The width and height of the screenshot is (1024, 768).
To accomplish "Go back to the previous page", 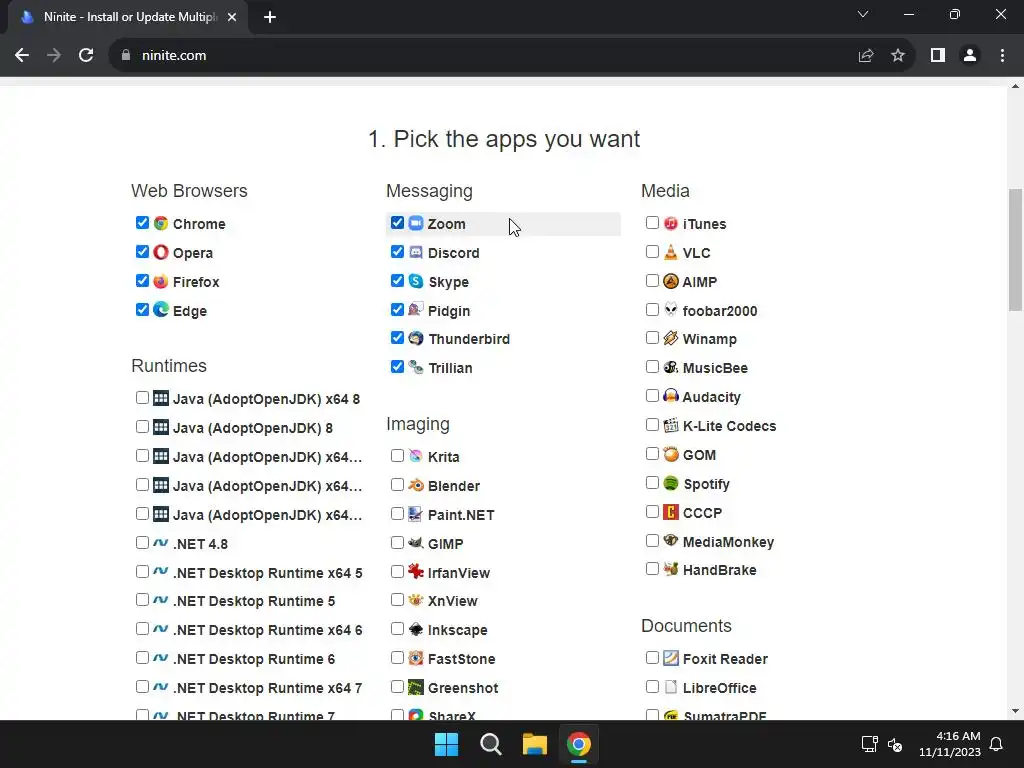I will (x=22, y=56).
